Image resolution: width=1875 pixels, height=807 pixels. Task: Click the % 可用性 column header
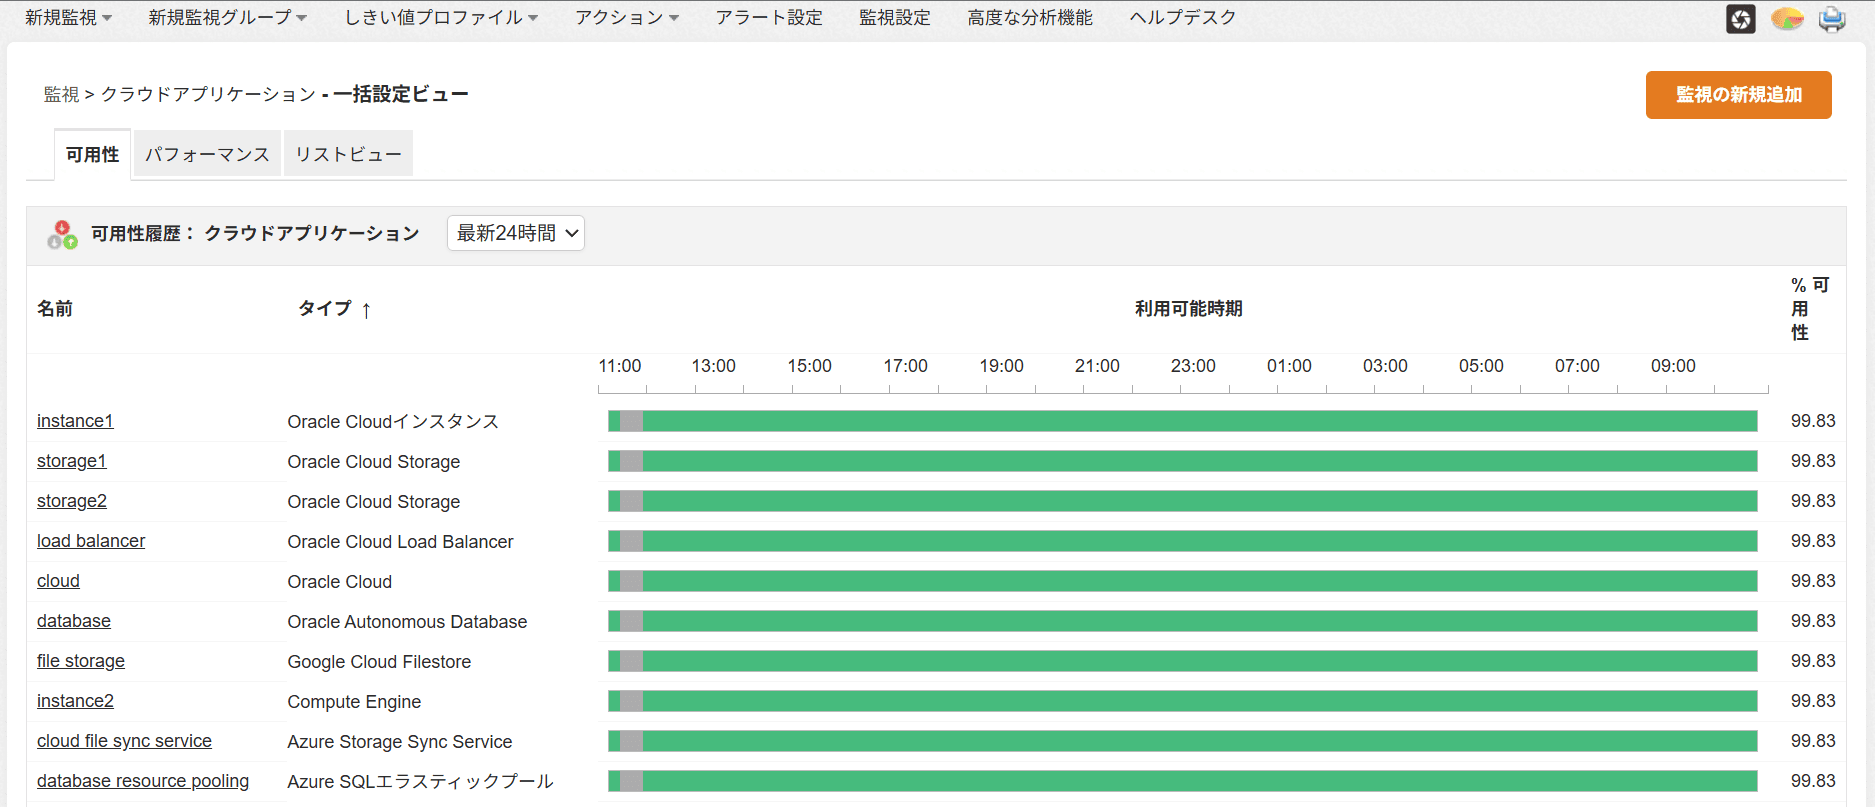click(1810, 309)
